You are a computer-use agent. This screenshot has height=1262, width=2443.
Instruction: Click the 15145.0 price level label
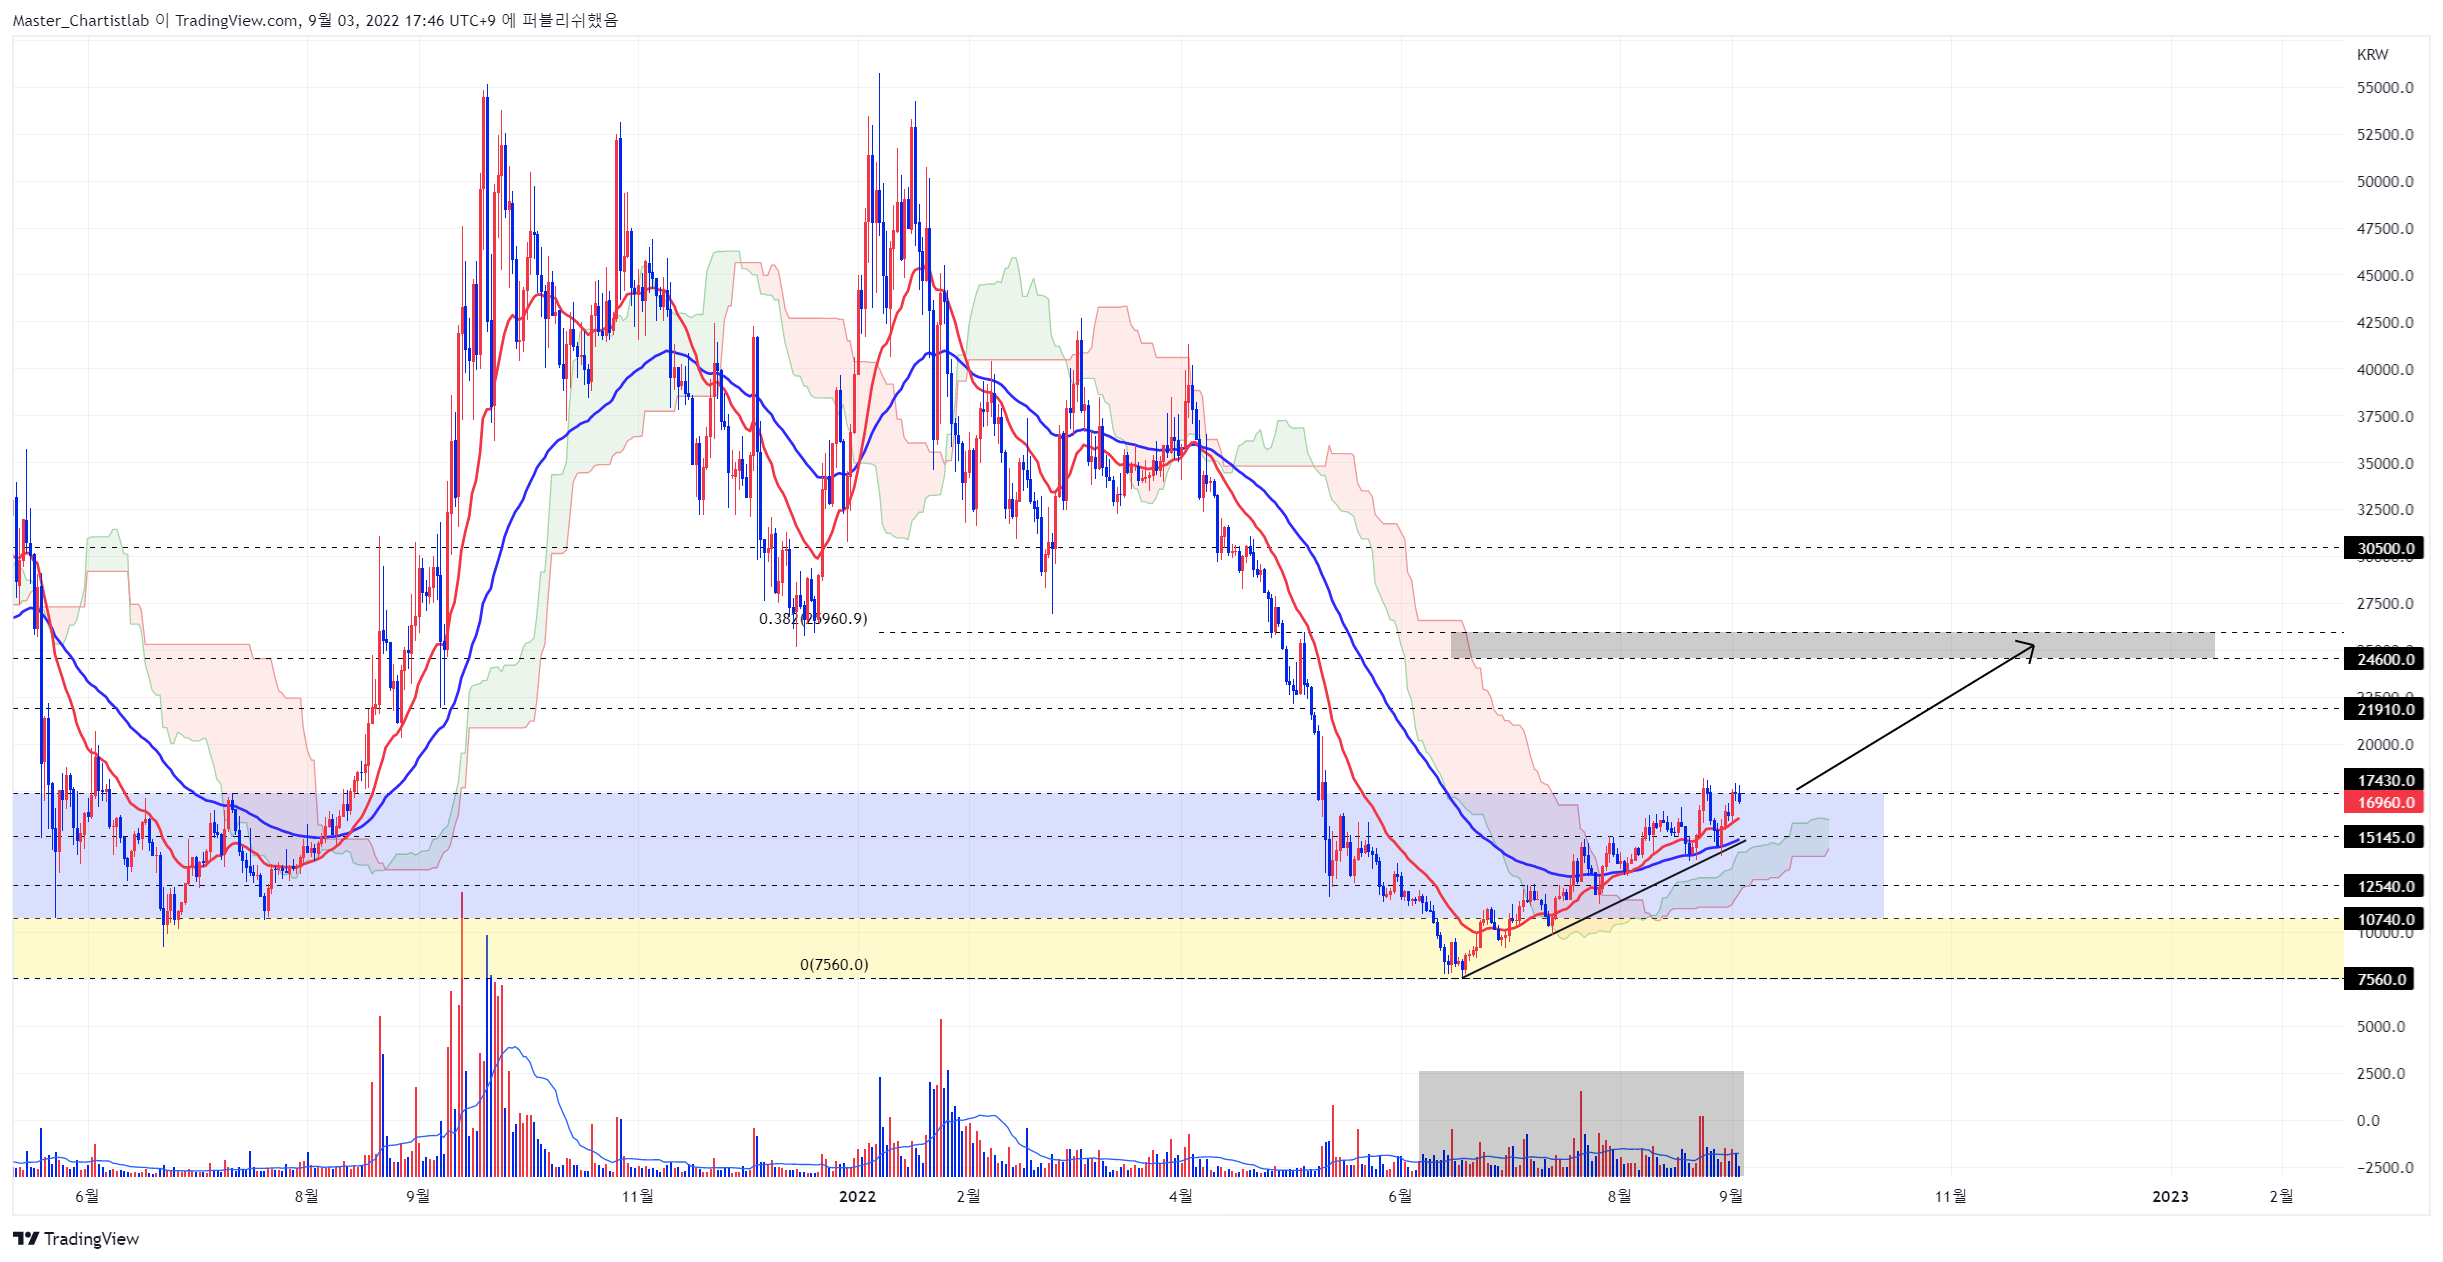[2385, 837]
